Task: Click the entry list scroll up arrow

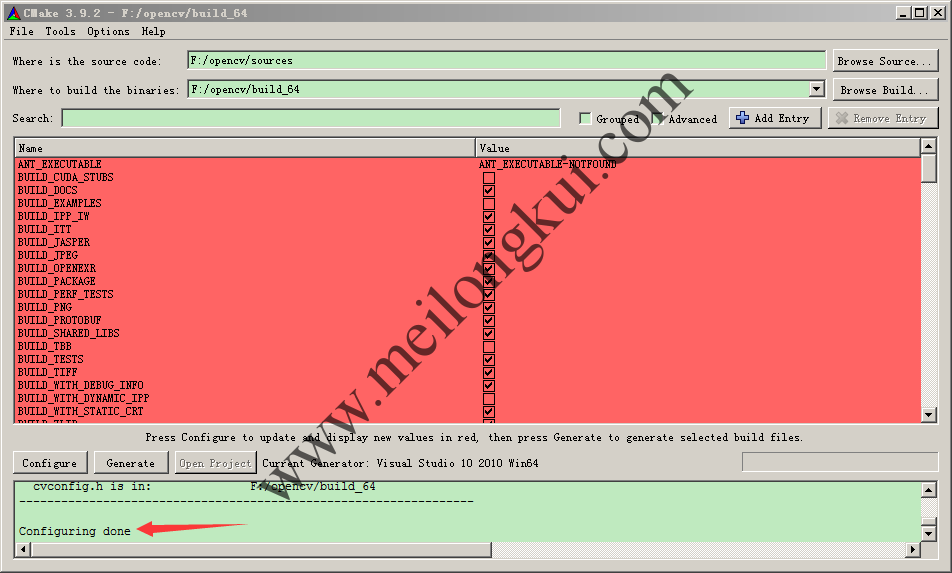Action: (928, 146)
